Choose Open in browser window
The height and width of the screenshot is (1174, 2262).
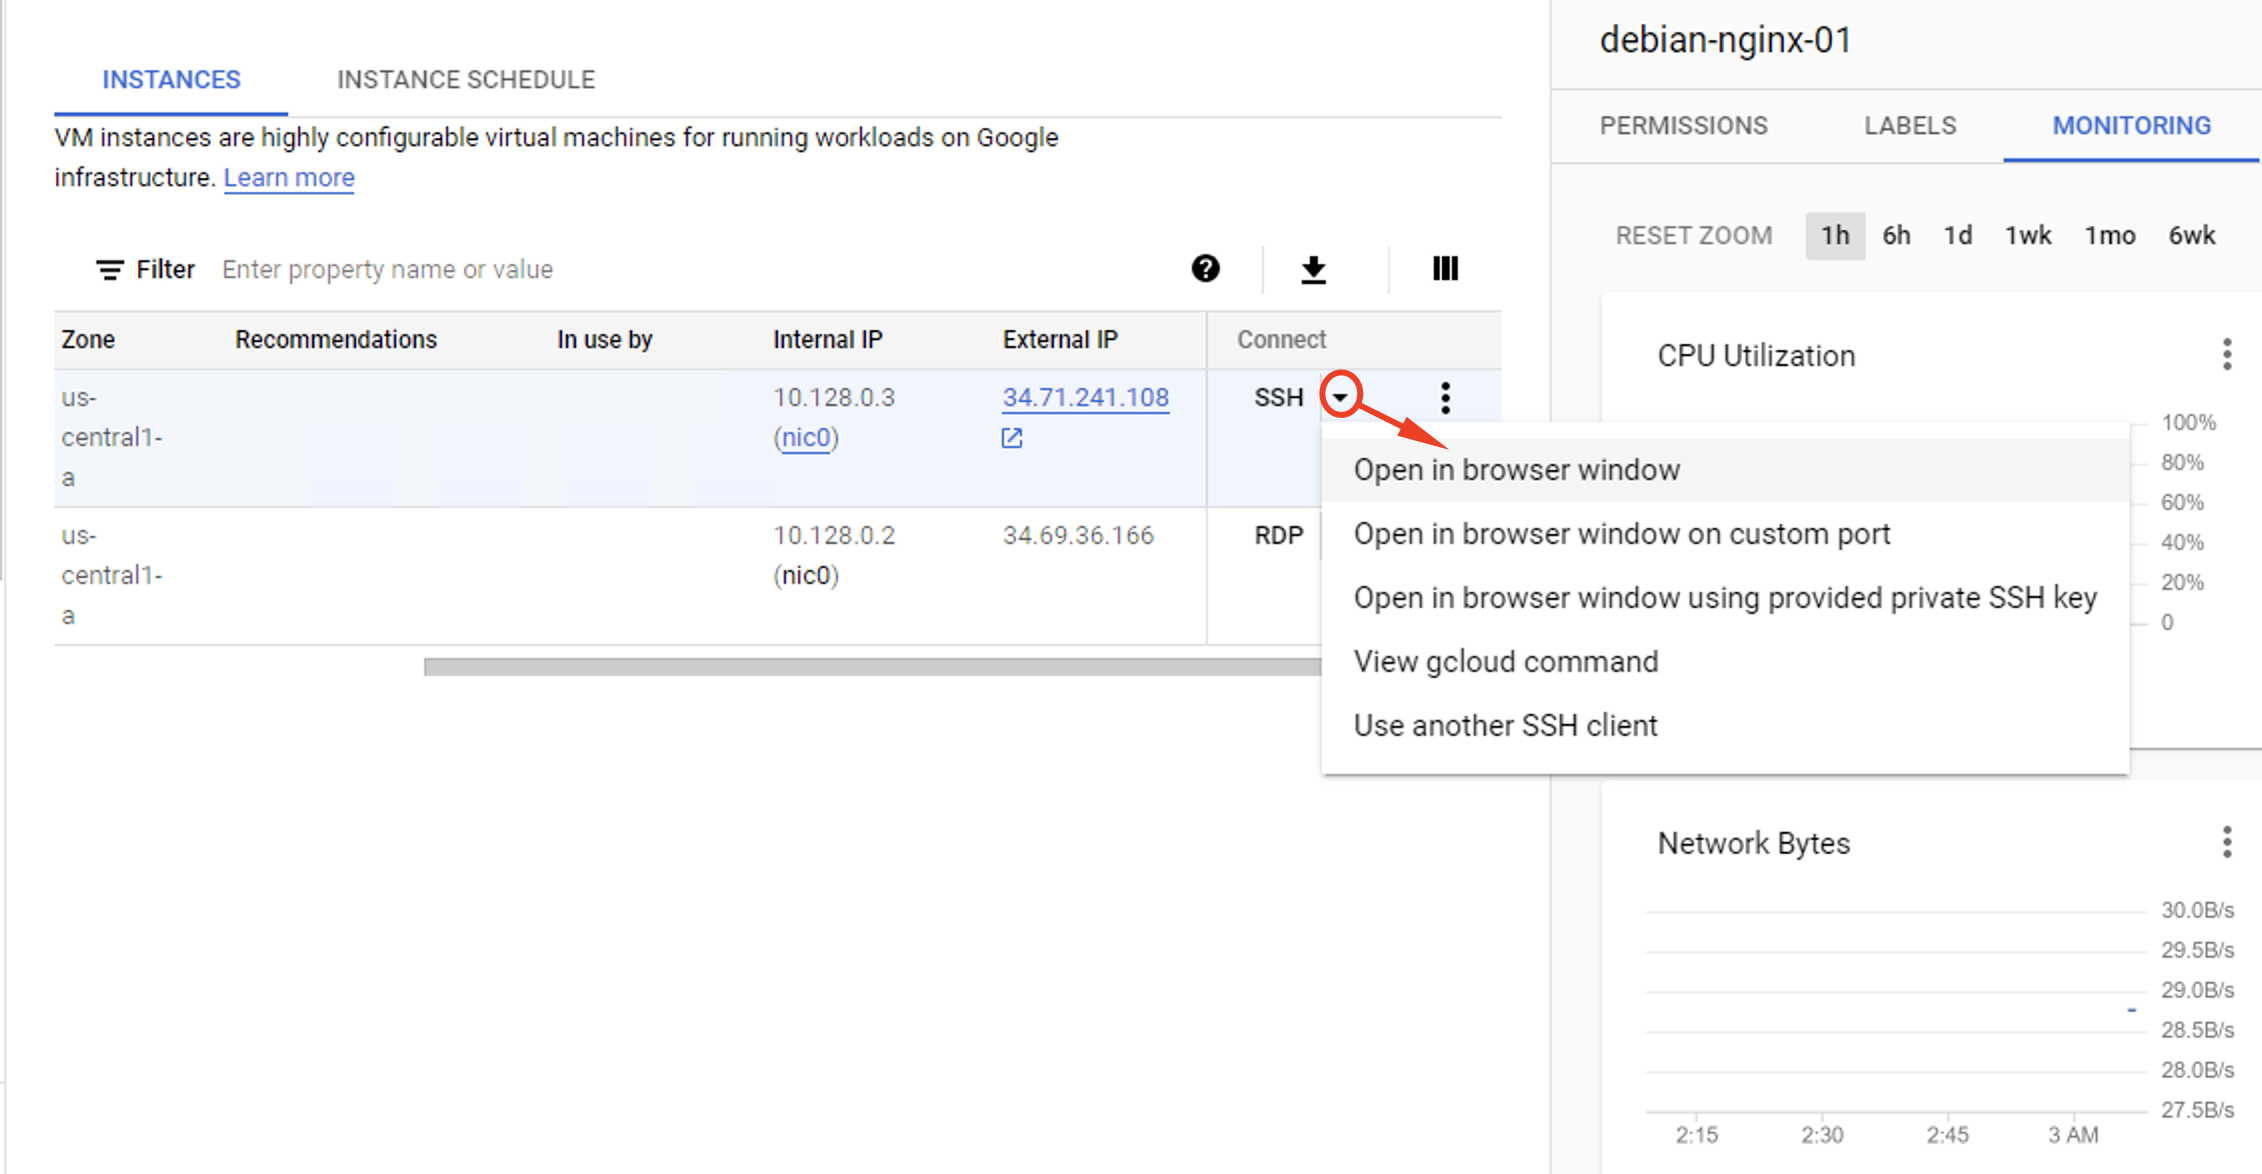pyautogui.click(x=1725, y=470)
